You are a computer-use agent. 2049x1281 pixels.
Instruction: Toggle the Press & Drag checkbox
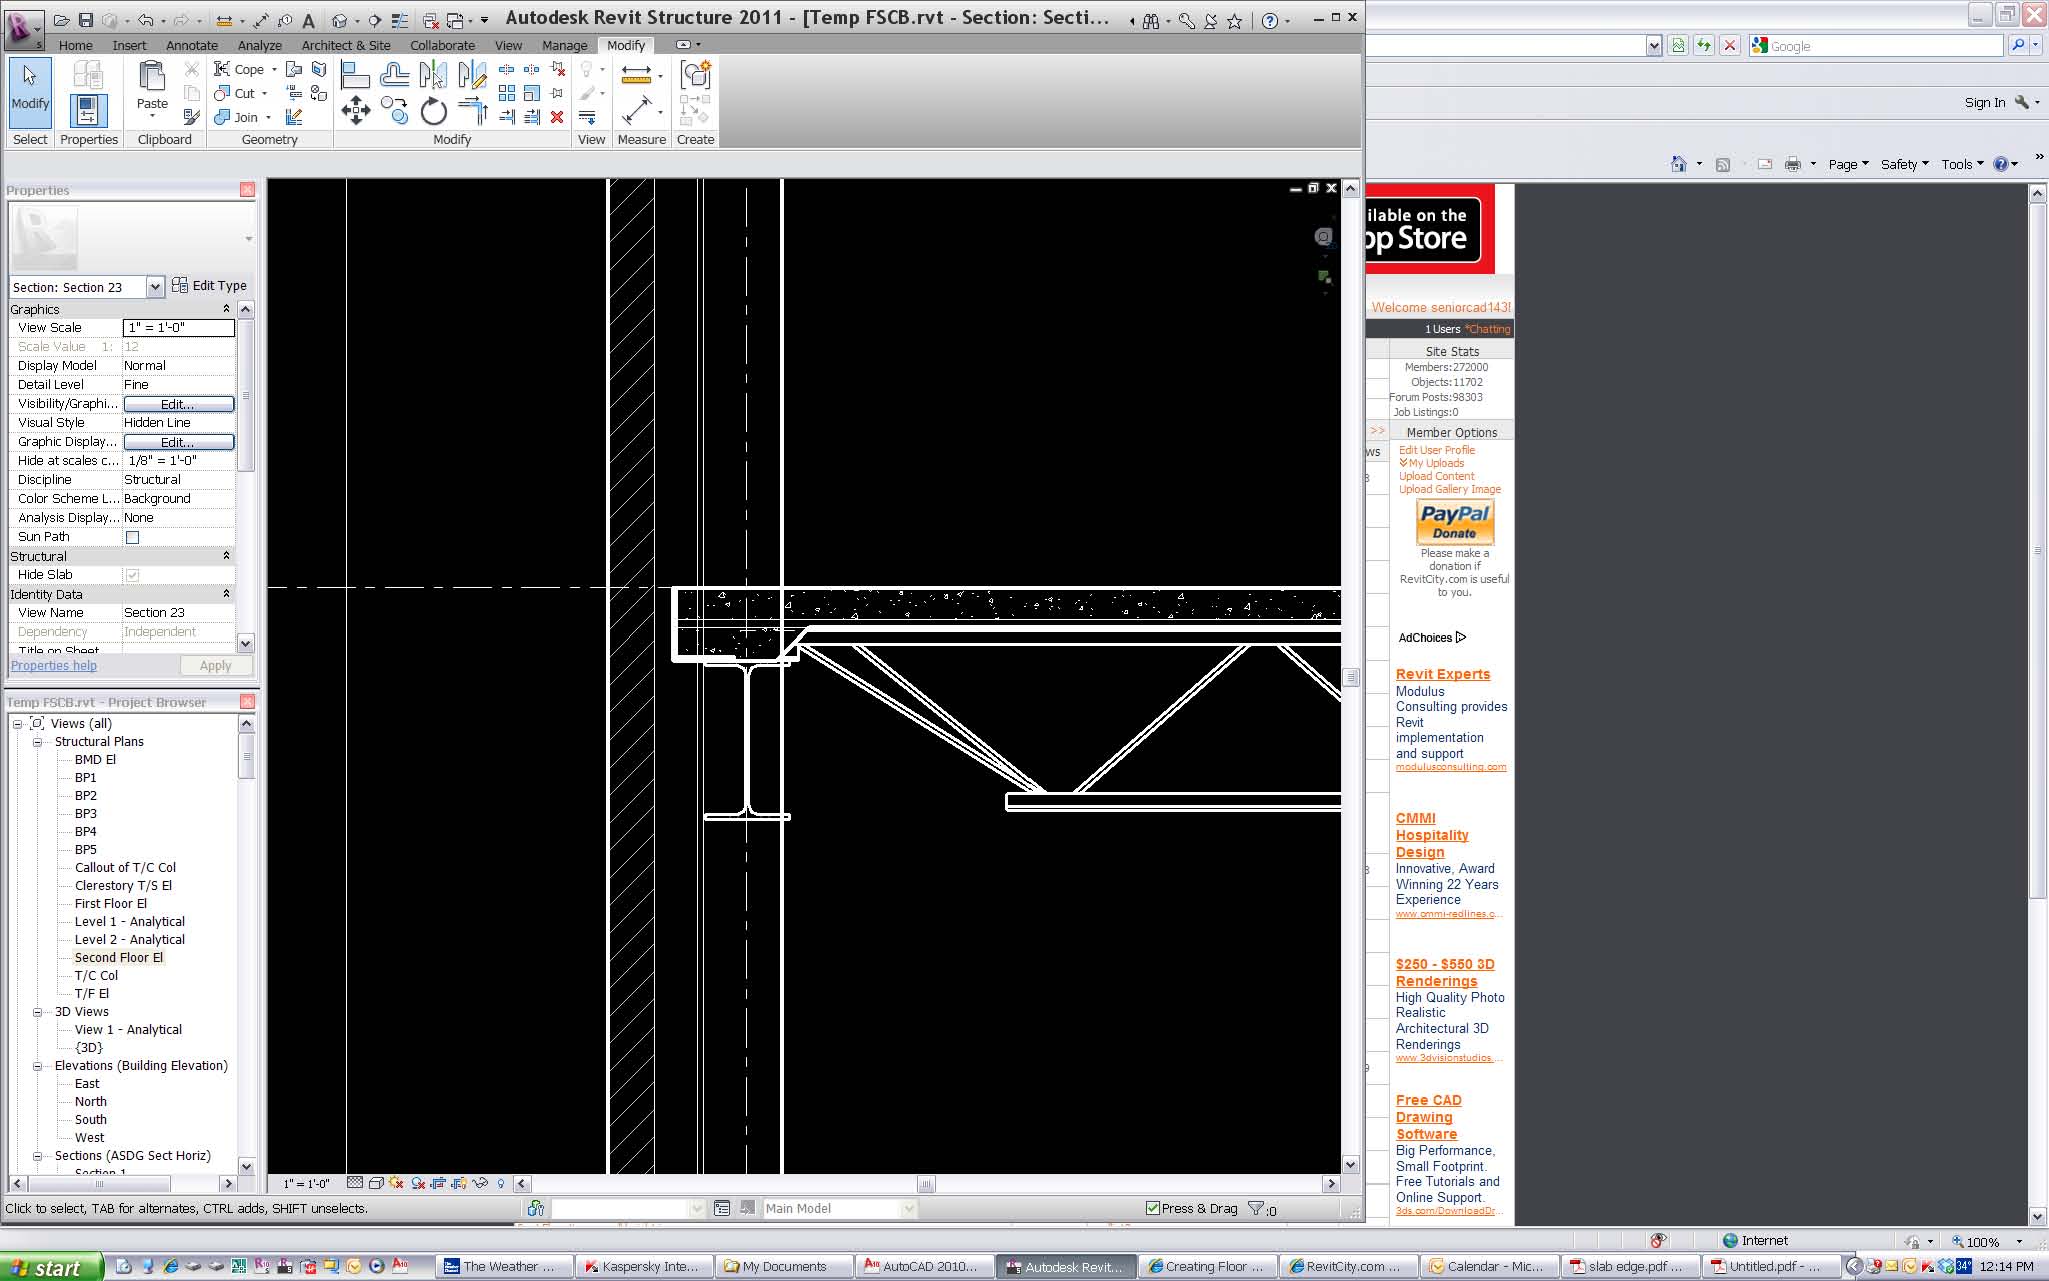[x=1152, y=1208]
